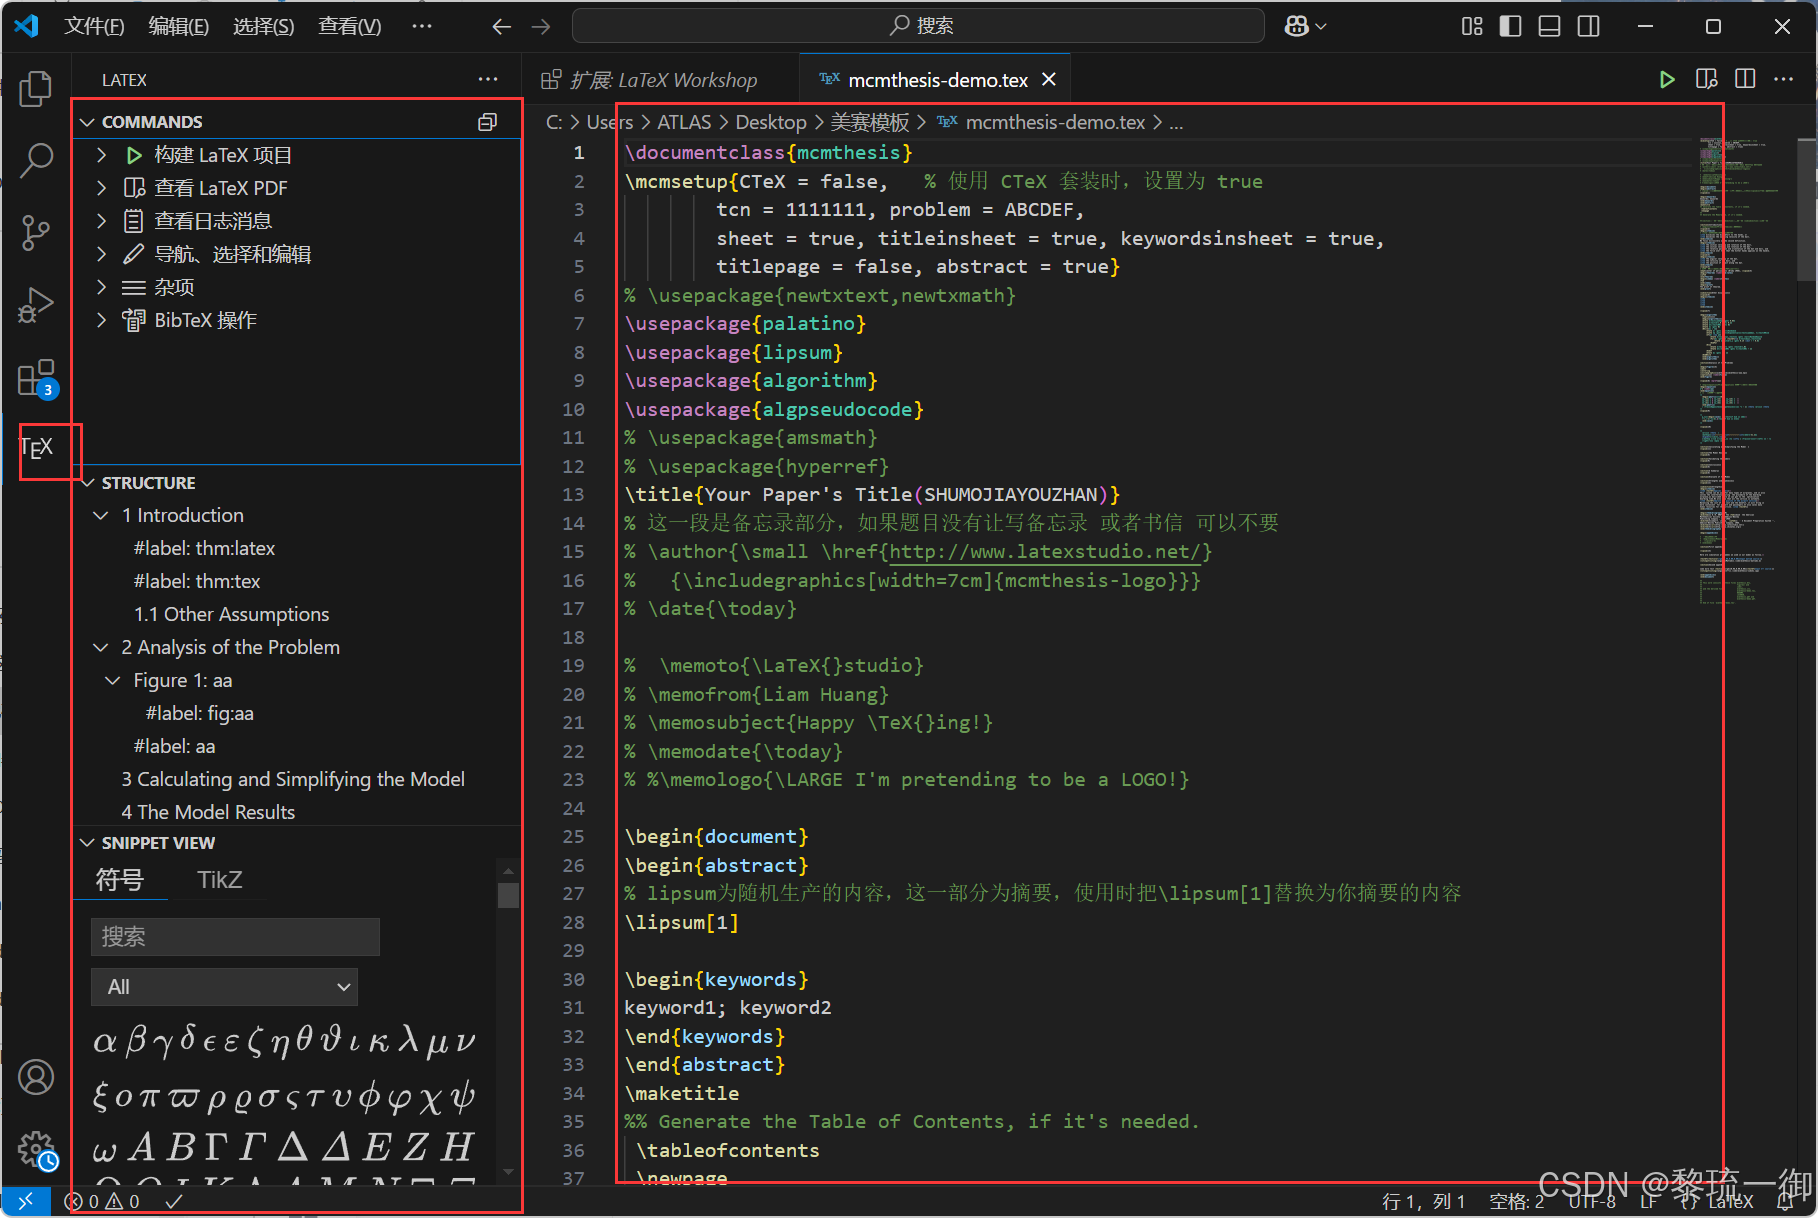
Task: Collapse the STRUCTURE section
Action: [x=88, y=483]
